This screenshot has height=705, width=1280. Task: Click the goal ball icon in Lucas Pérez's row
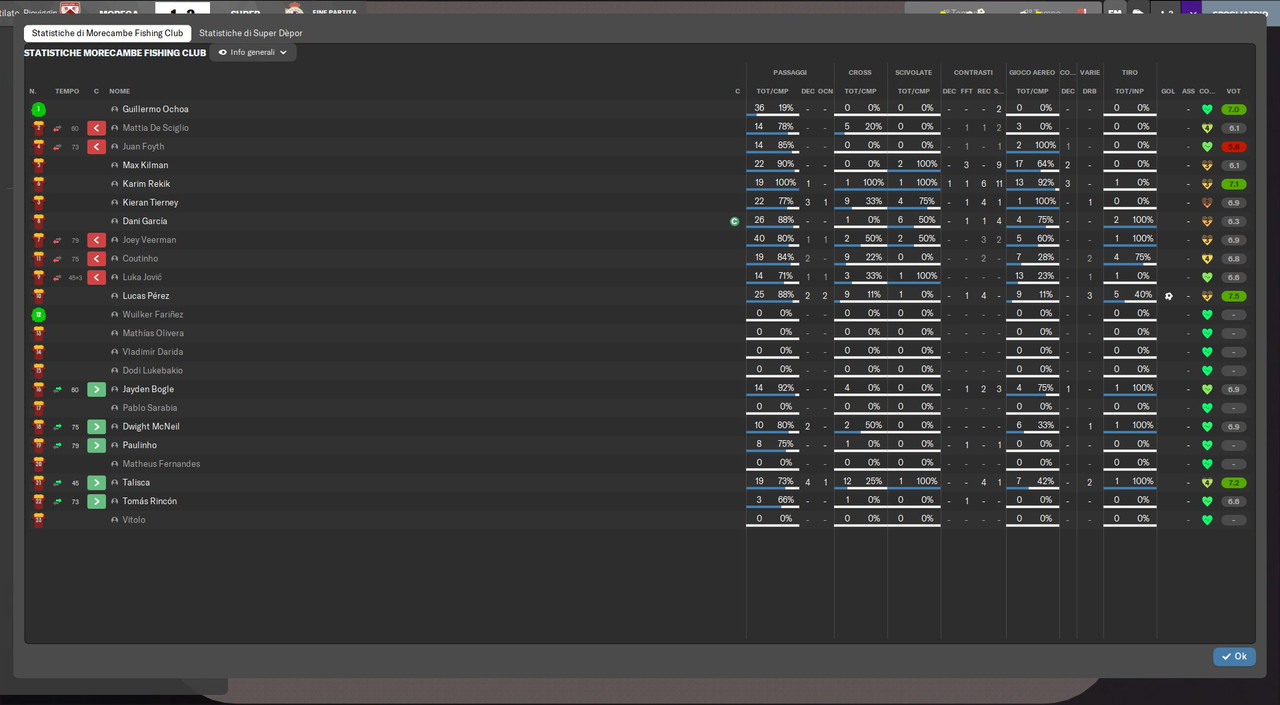pos(1169,296)
